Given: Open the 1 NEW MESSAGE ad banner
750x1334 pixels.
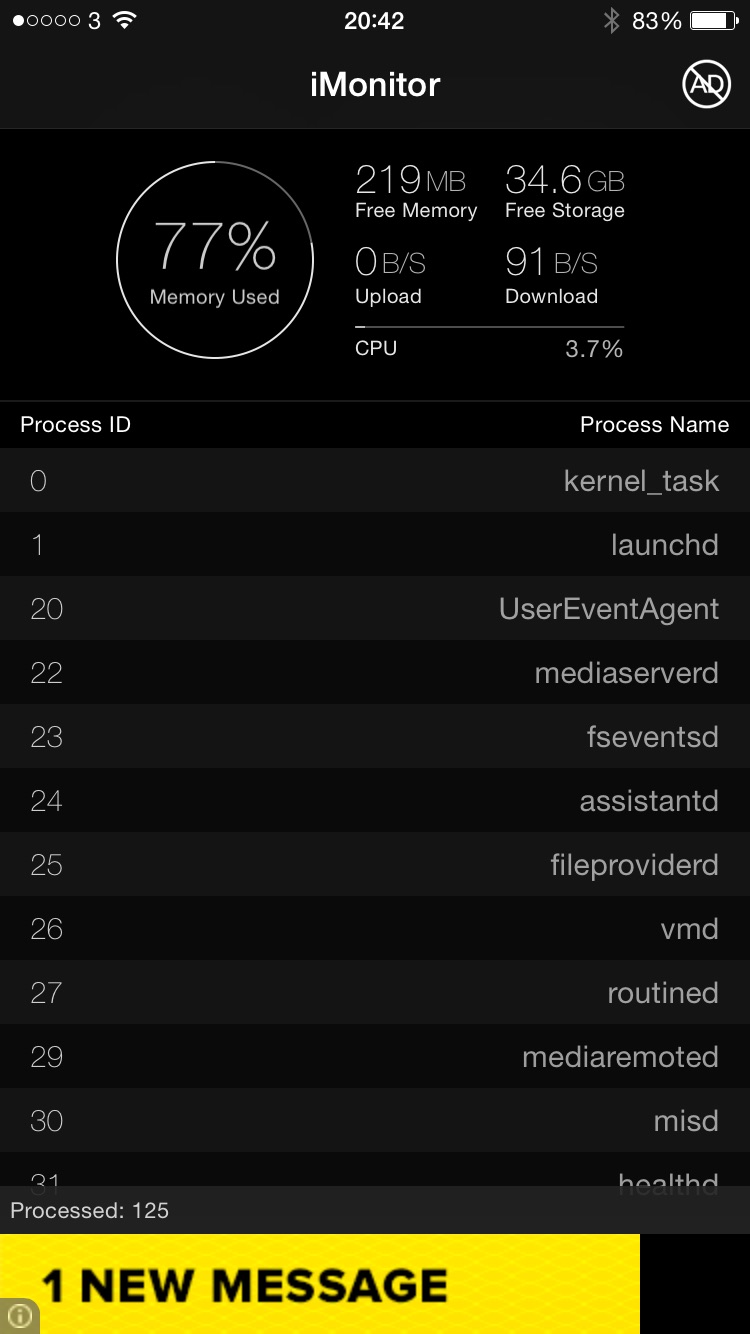Looking at the screenshot, I should [x=320, y=1284].
